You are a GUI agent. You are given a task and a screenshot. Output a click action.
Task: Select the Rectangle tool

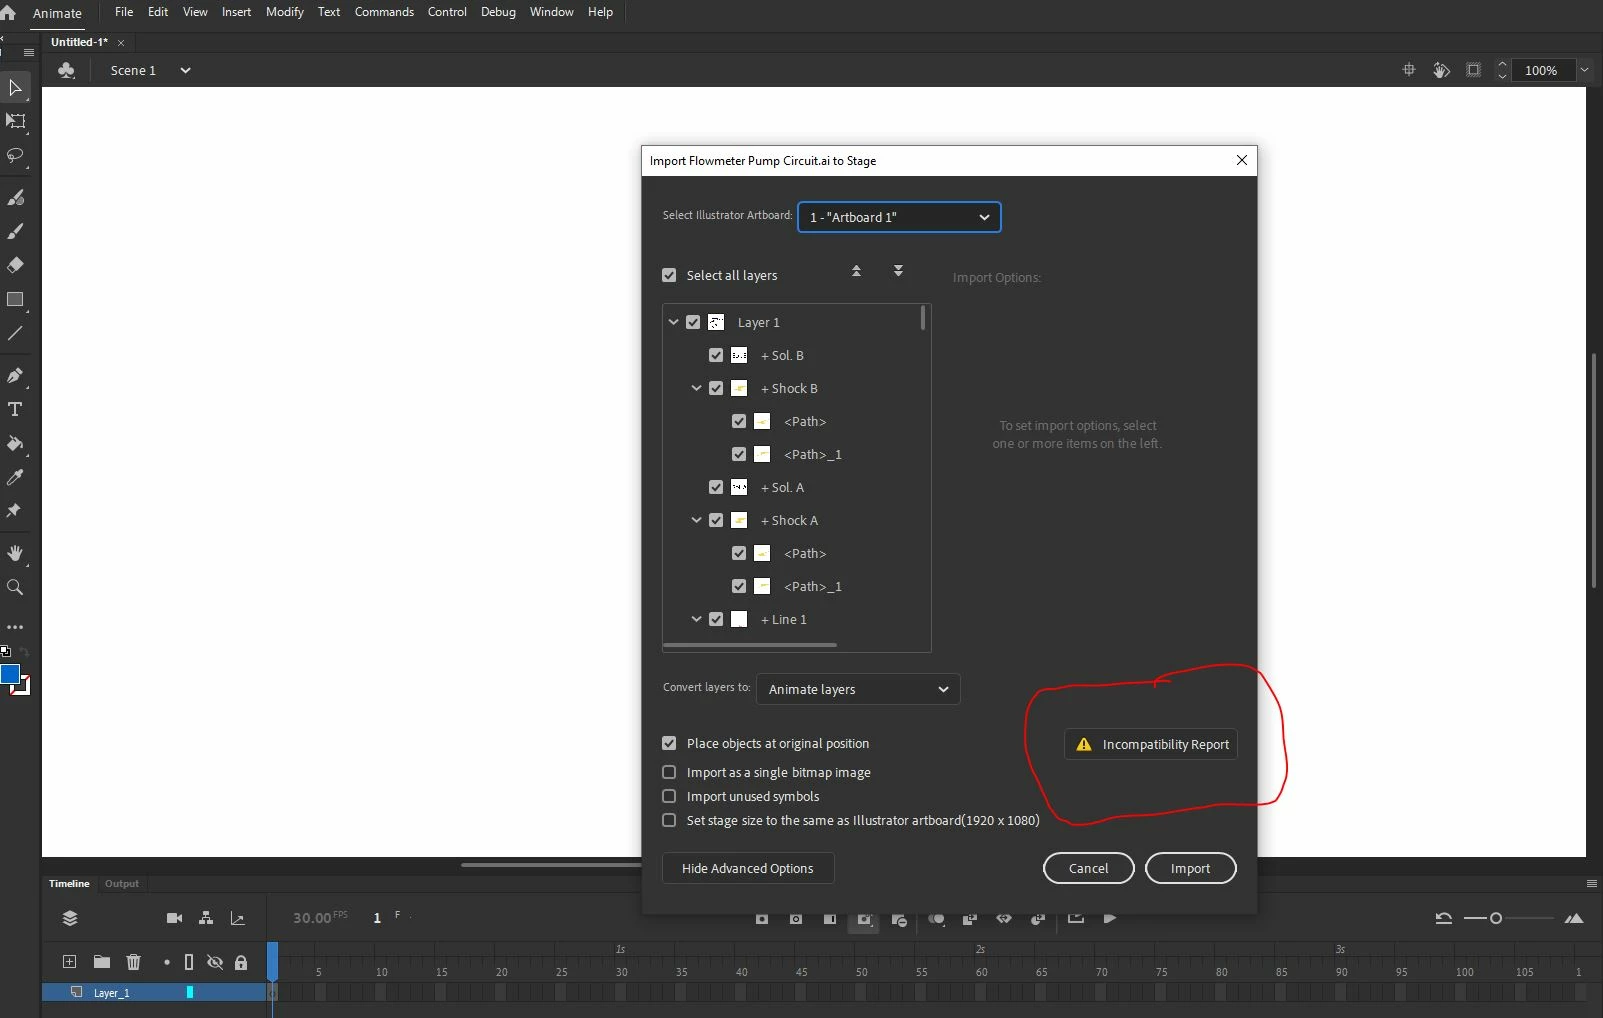(x=15, y=299)
